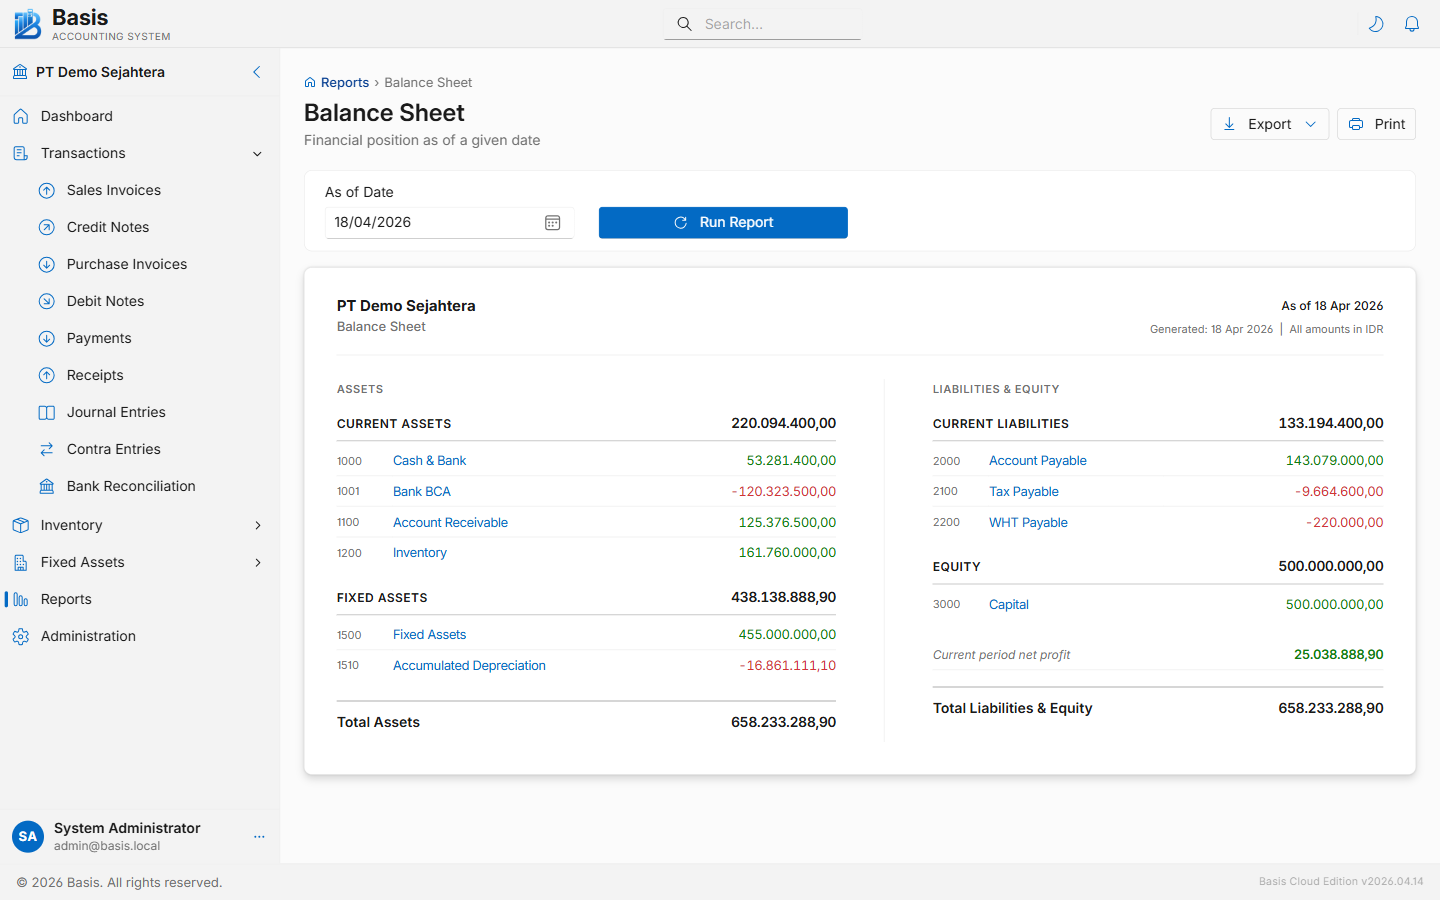This screenshot has width=1440, height=900.
Task: Go to Reports via the breadcrumb
Action: 344,82
